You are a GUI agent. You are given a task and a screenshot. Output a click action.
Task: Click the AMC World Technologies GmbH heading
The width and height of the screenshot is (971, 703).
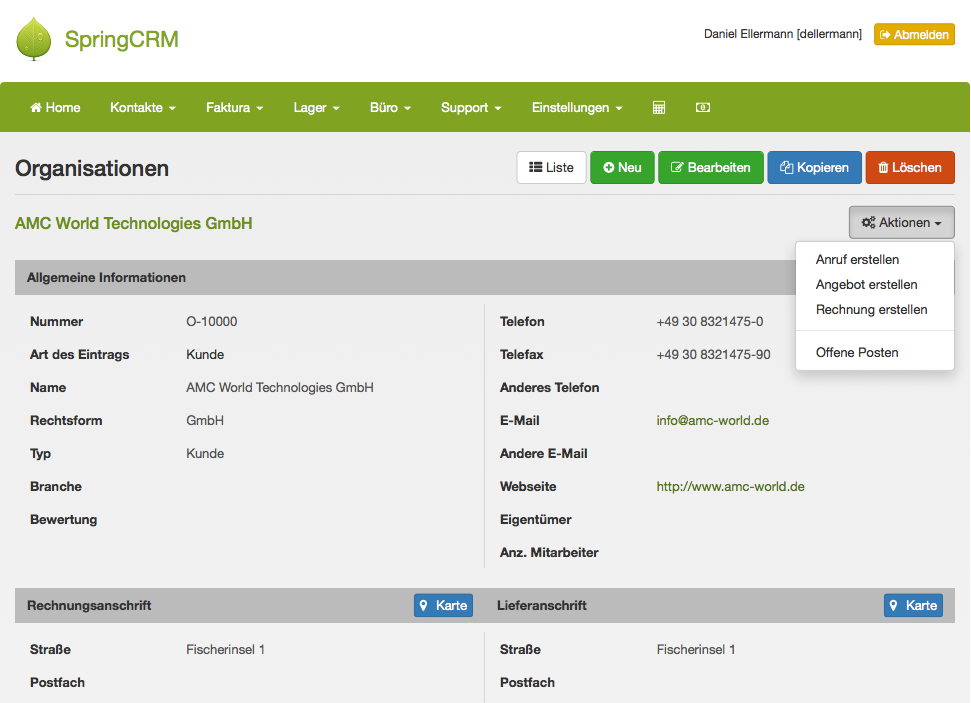pos(134,223)
